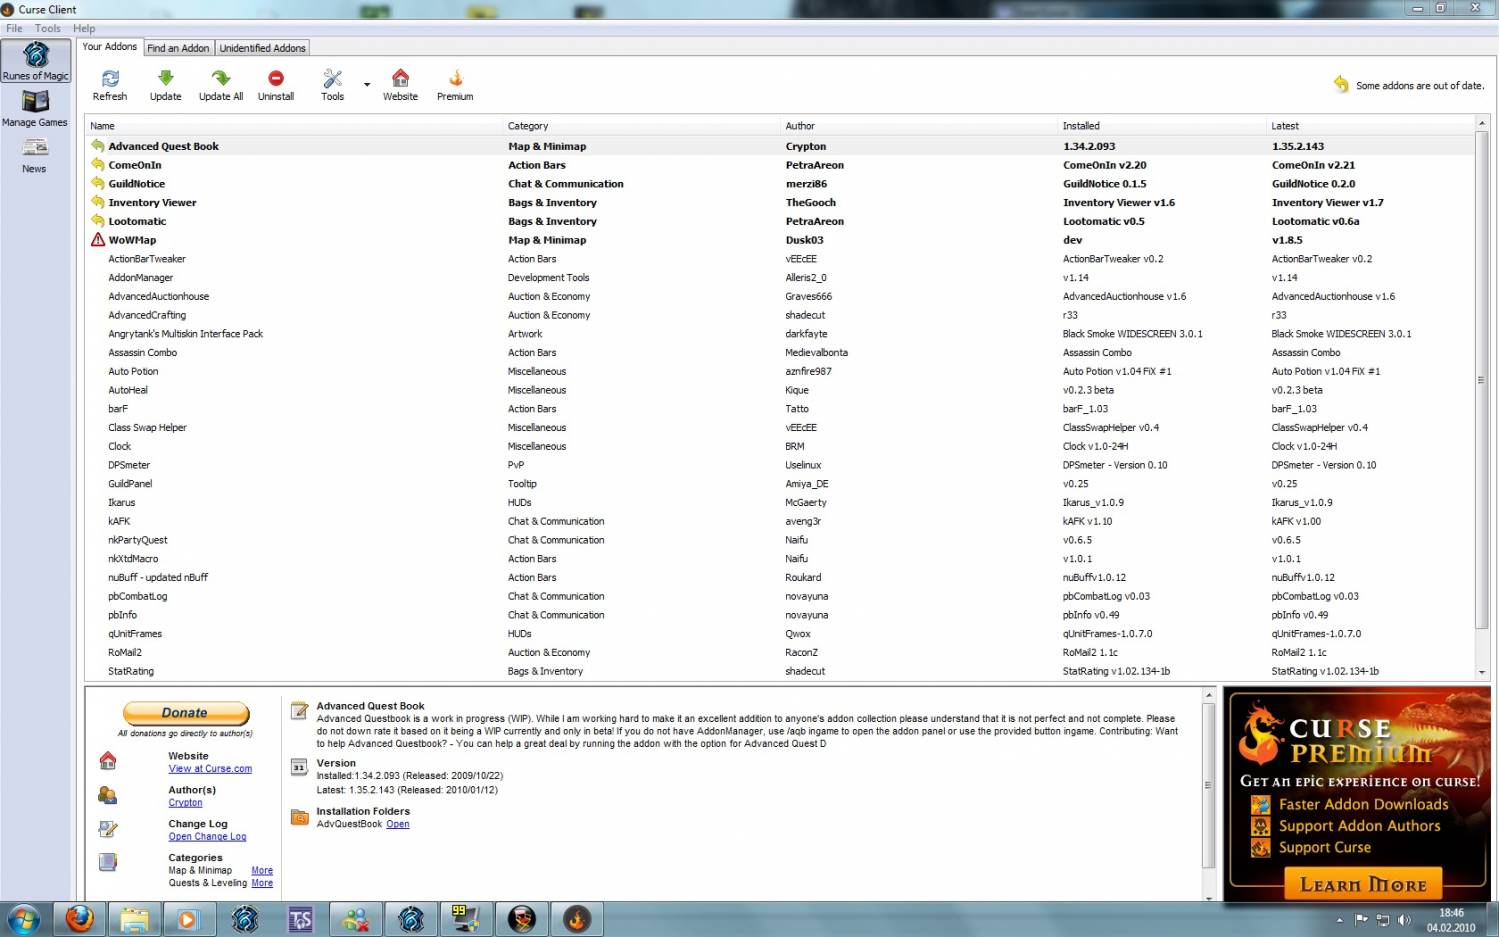Open the Crypton author link

[185, 803]
